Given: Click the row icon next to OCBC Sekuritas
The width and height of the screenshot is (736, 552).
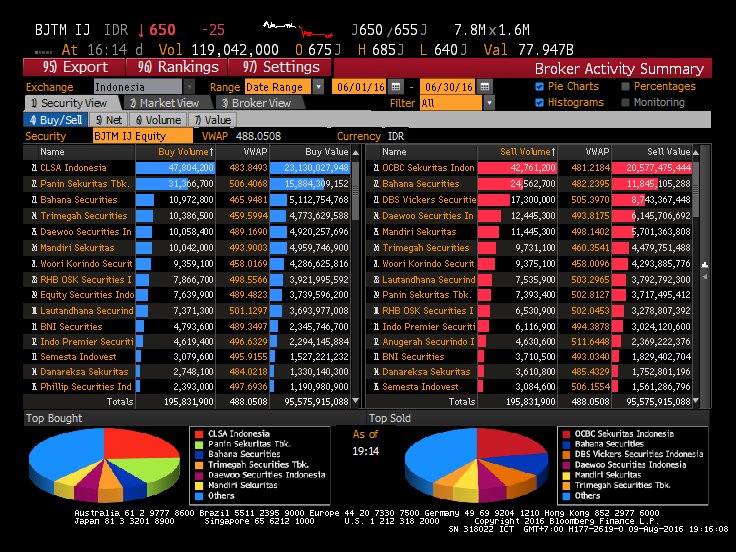Looking at the screenshot, I should [373, 167].
